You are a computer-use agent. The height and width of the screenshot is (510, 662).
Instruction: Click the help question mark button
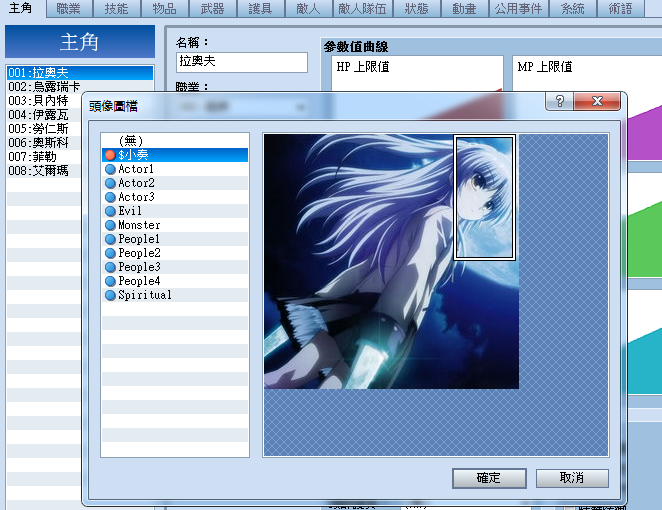559,101
